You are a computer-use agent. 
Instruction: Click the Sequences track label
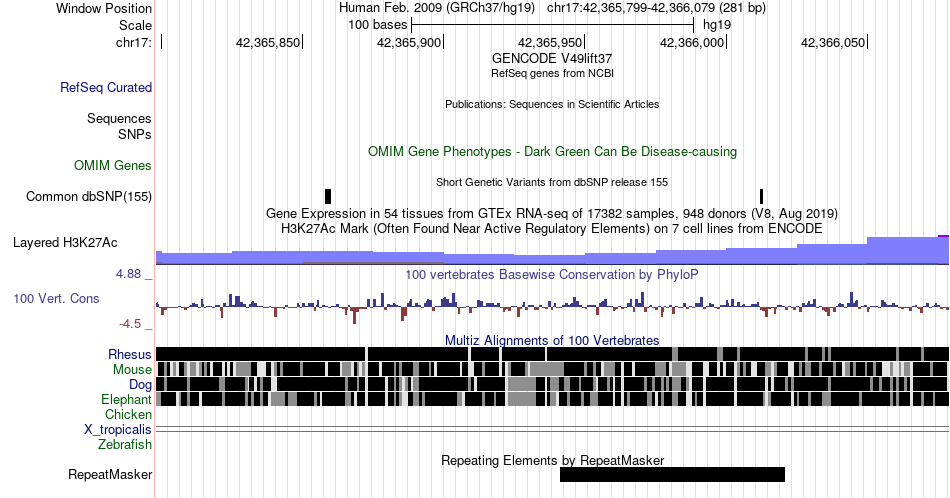pyautogui.click(x=119, y=118)
